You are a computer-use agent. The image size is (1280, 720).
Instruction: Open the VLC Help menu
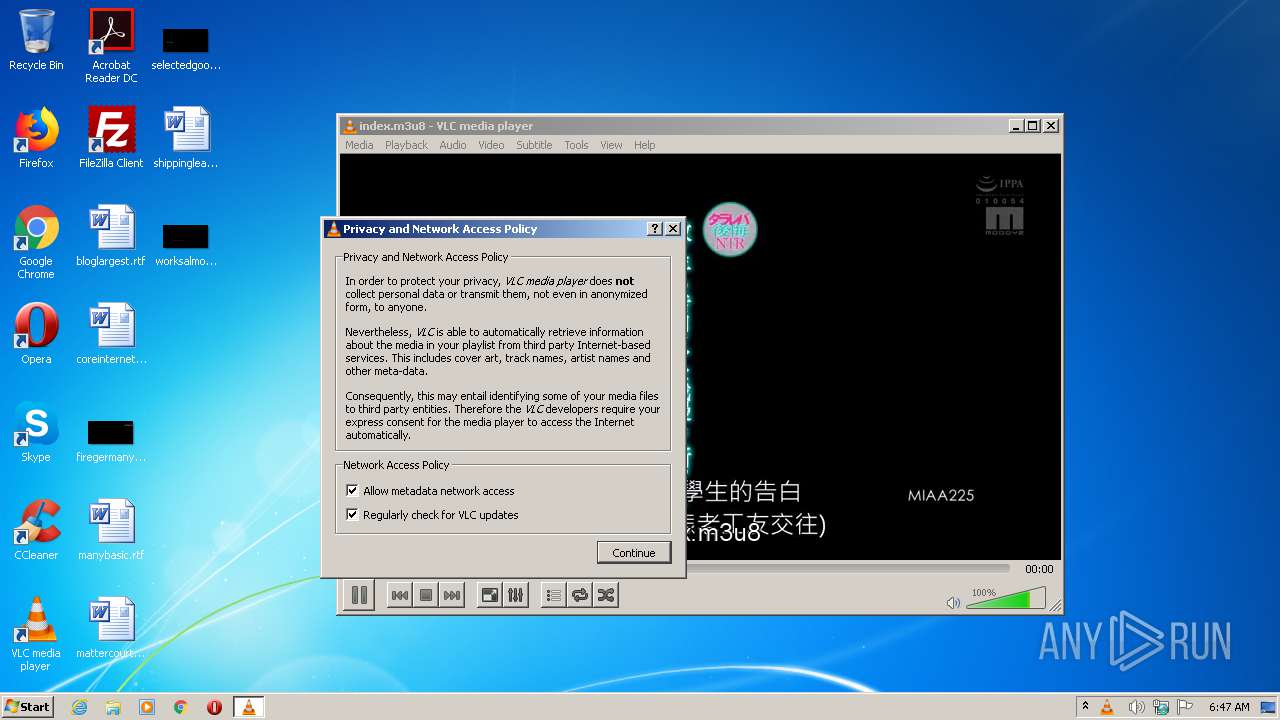click(645, 145)
